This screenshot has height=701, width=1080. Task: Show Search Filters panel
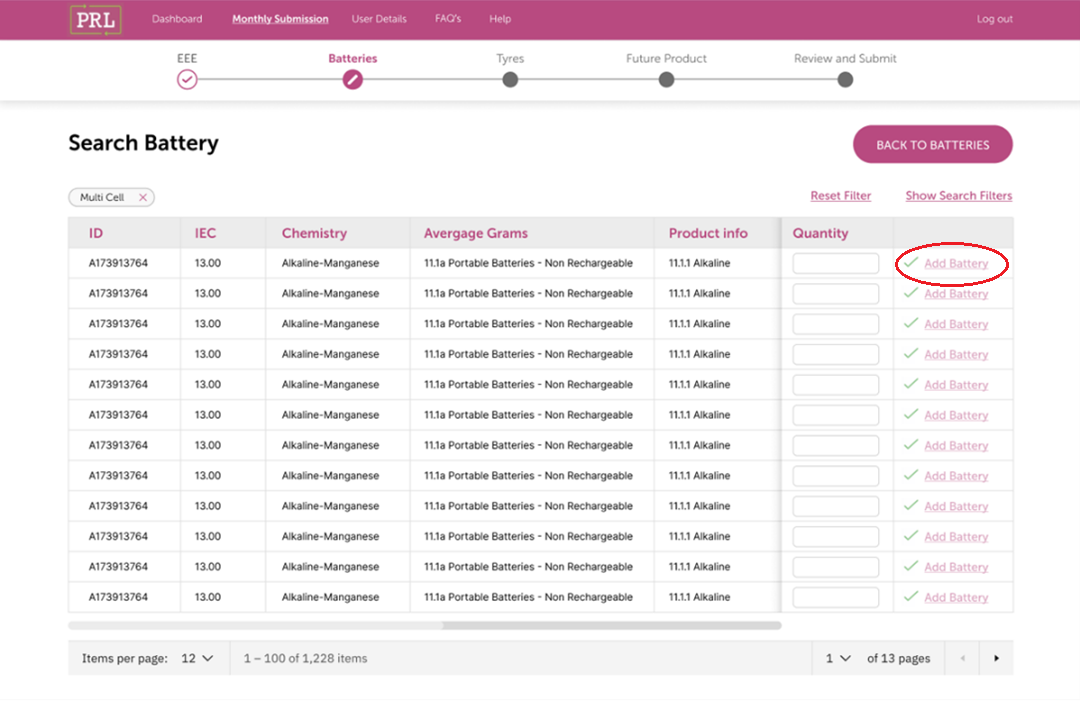point(958,196)
